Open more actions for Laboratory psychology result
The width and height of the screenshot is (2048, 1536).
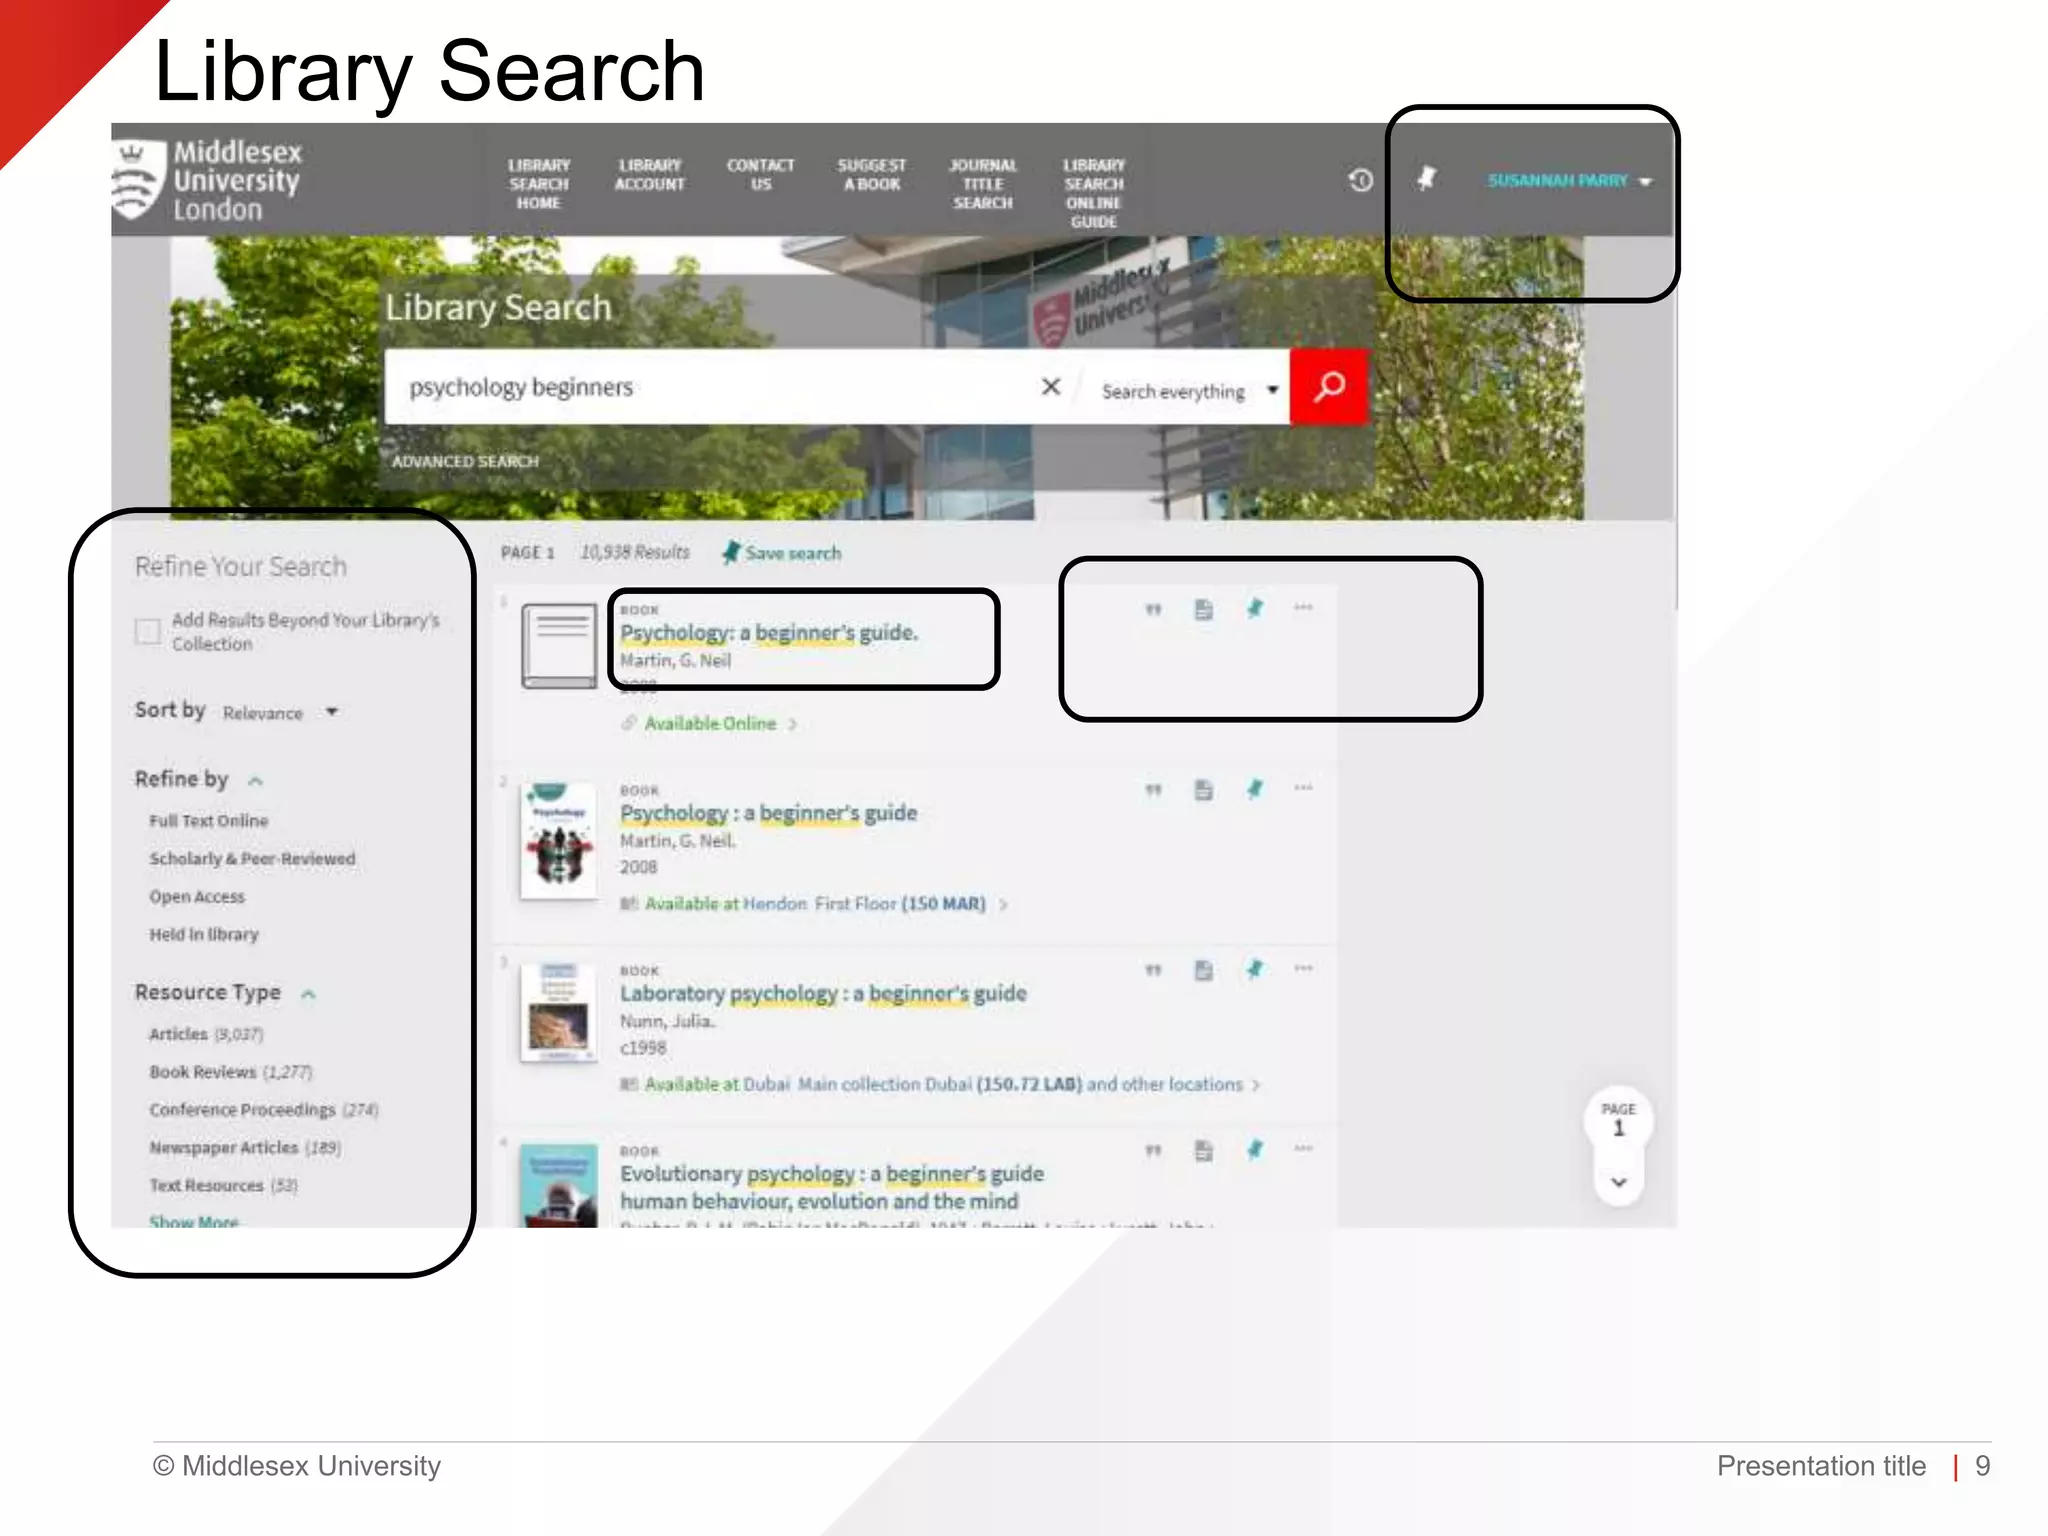[1303, 968]
